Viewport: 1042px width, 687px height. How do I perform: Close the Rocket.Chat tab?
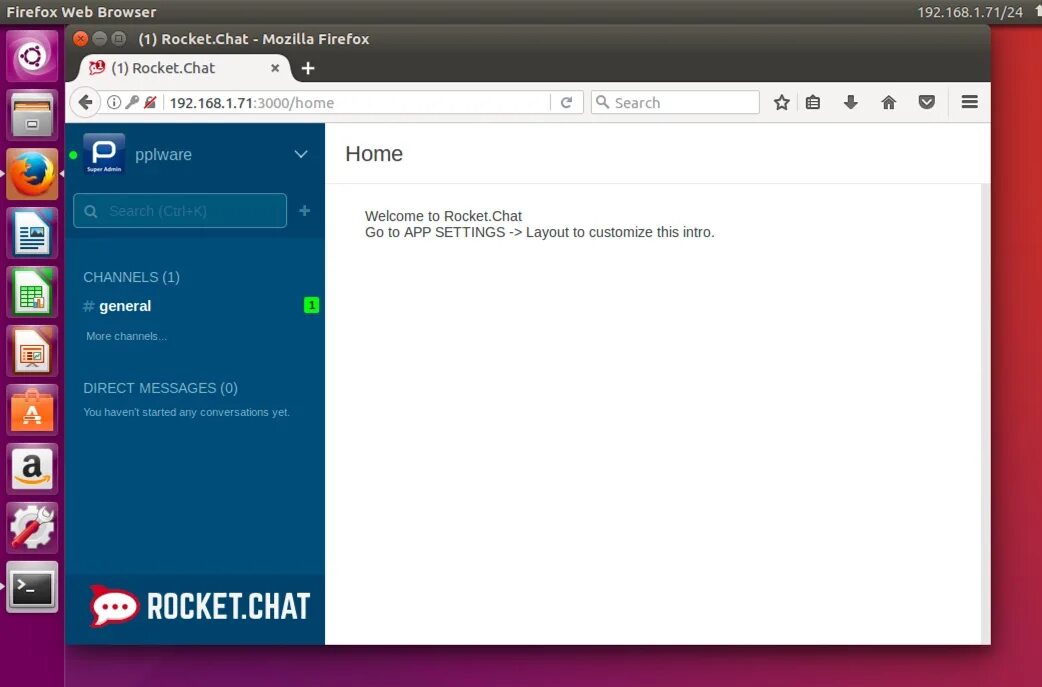coord(275,68)
